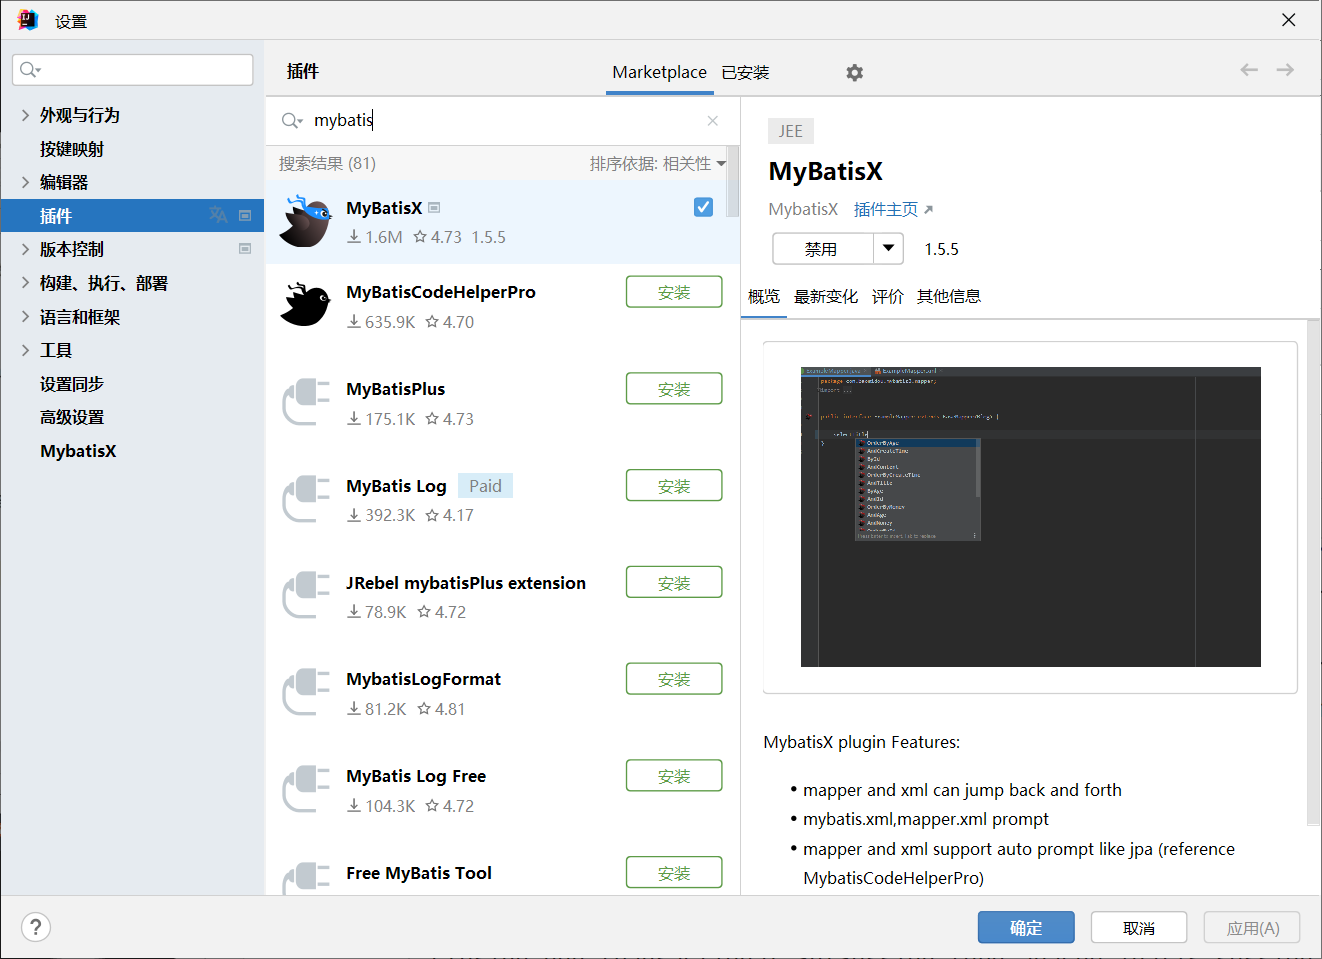1322x959 pixels.
Task: Click the MyBatisCodeHelperPro black bird icon
Action: (x=306, y=305)
